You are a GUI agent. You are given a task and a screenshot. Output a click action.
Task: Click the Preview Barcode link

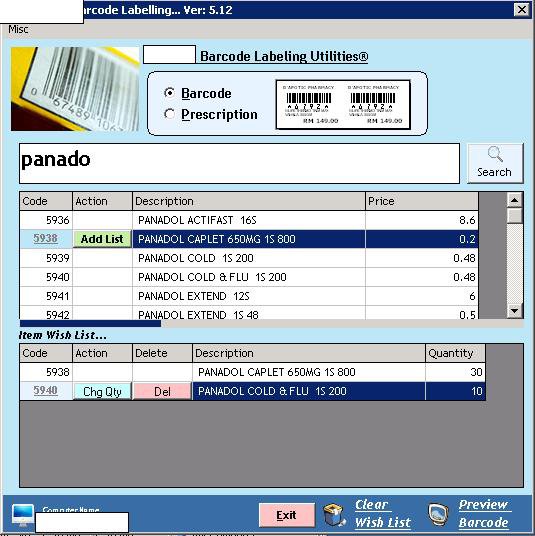tap(484, 514)
